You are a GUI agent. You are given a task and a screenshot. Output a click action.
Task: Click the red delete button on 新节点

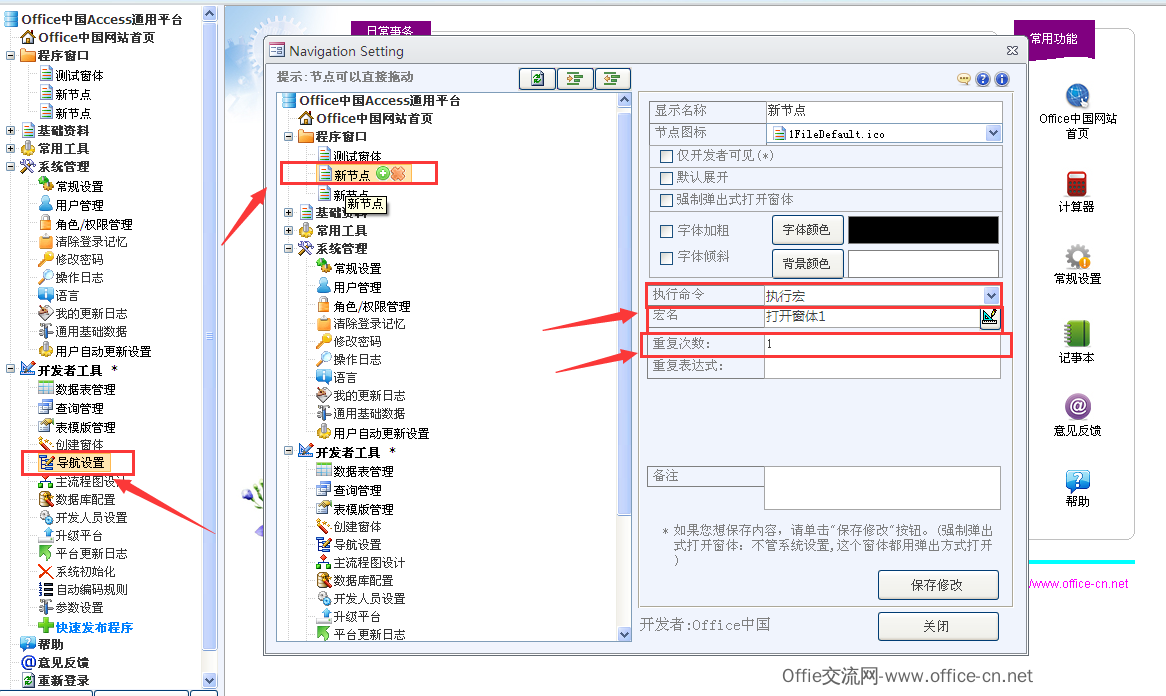pyautogui.click(x=398, y=173)
